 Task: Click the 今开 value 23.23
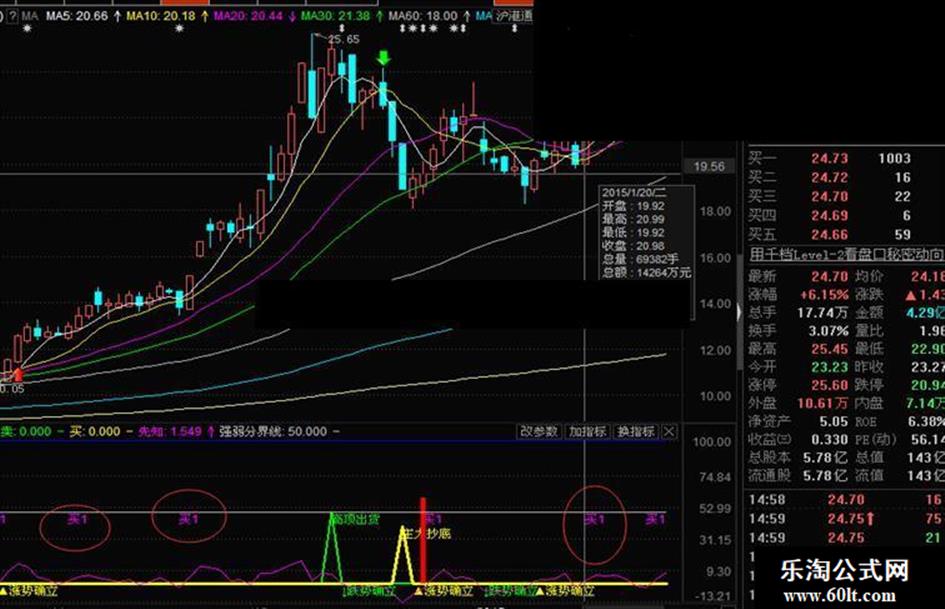[x=829, y=367]
